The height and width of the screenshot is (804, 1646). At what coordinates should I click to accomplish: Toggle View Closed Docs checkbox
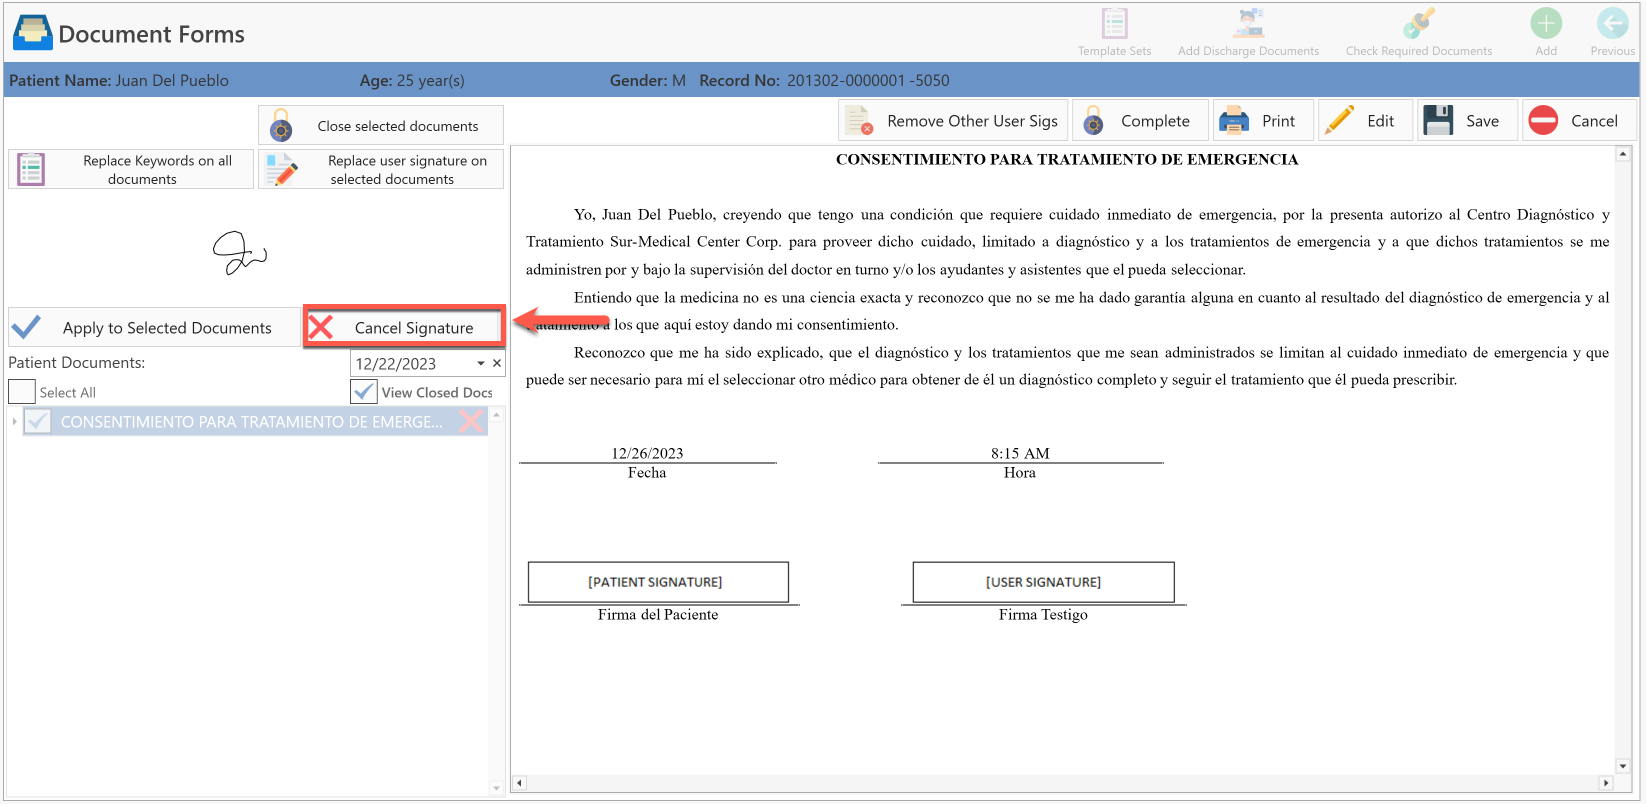[364, 392]
